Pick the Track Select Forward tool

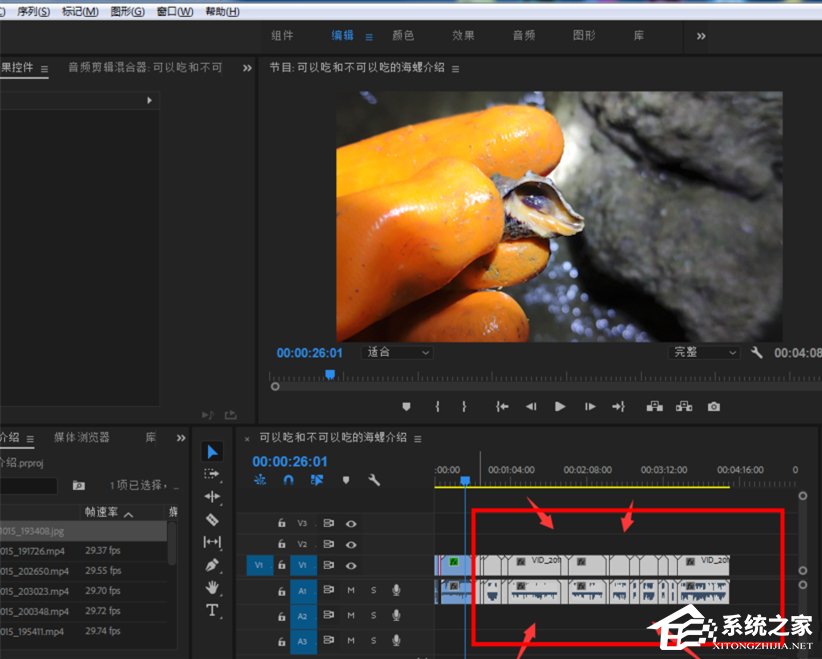[212, 474]
